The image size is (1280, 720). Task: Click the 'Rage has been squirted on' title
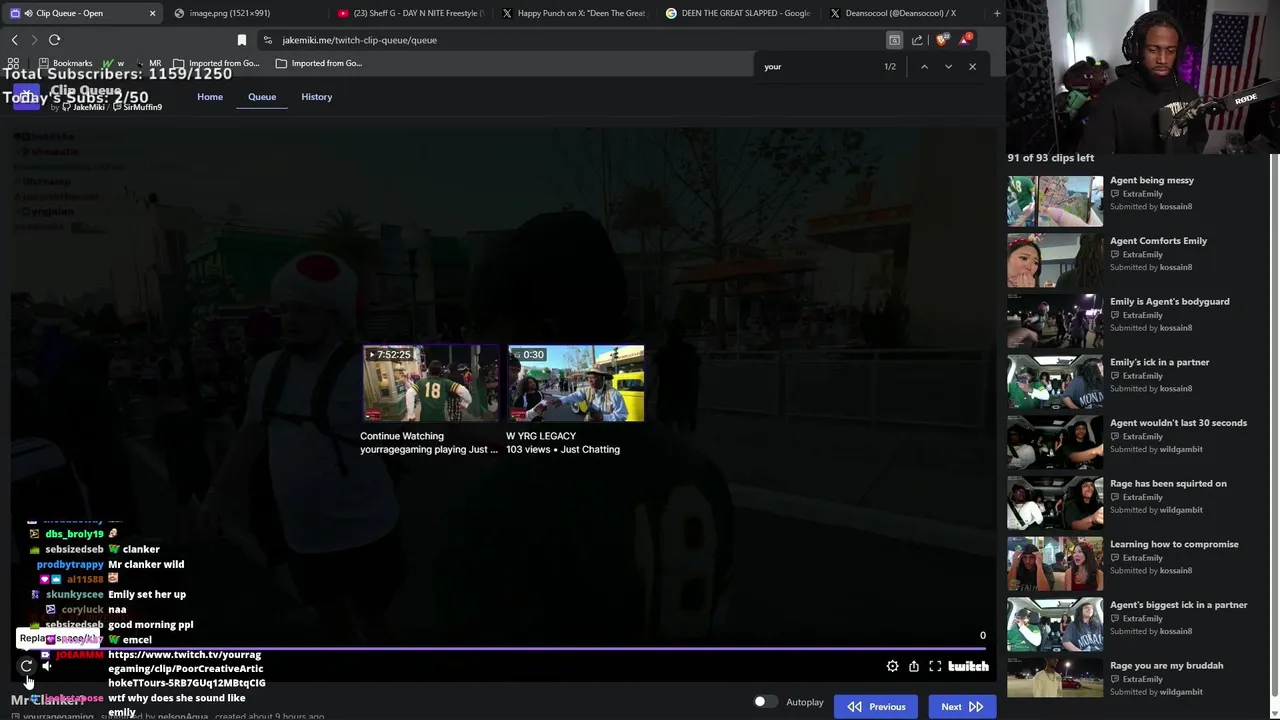[x=1168, y=484]
